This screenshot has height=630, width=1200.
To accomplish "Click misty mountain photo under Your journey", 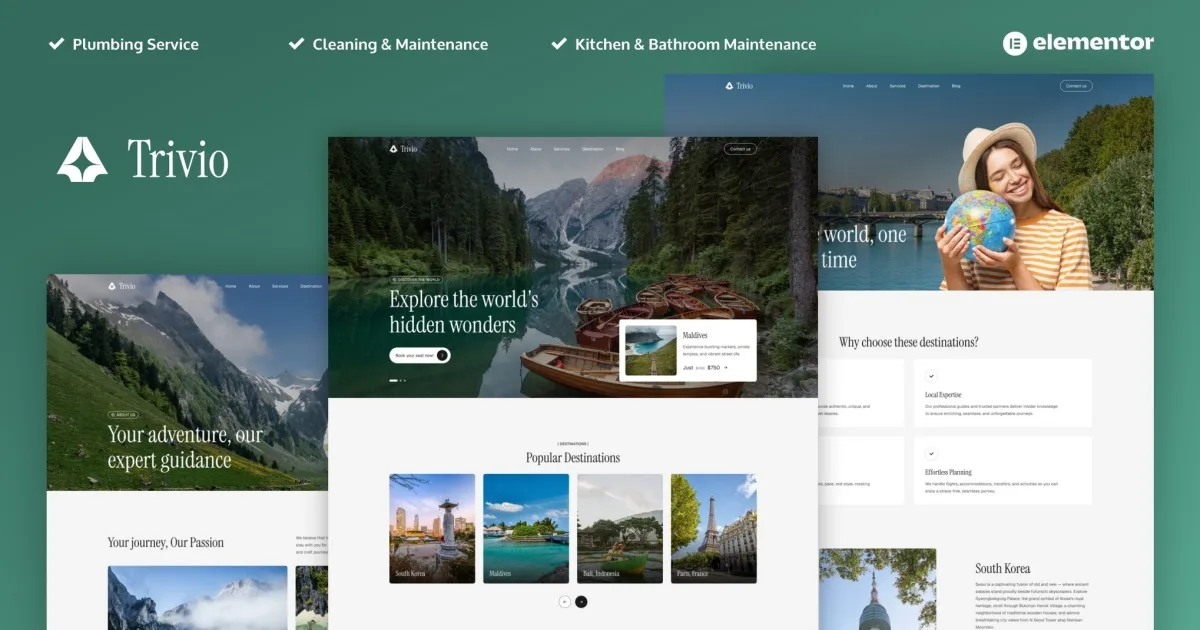I will [x=197, y=598].
